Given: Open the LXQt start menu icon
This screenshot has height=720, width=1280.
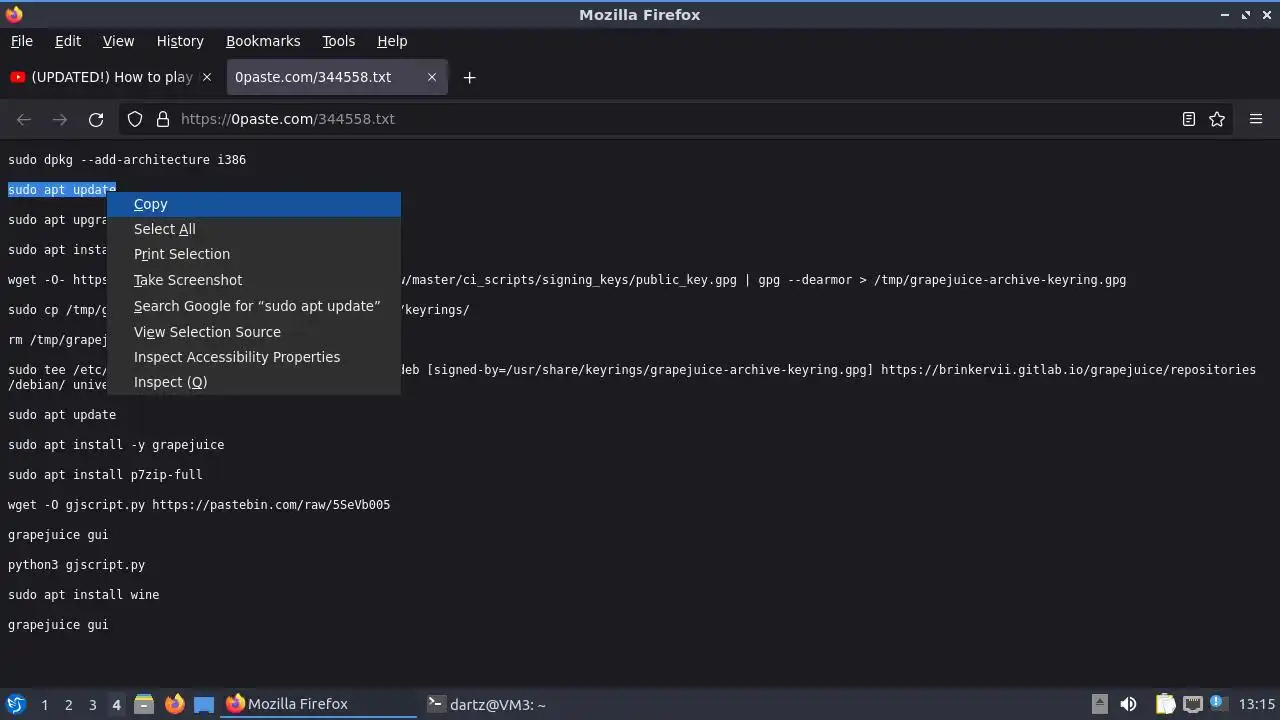Looking at the screenshot, I should (16, 704).
